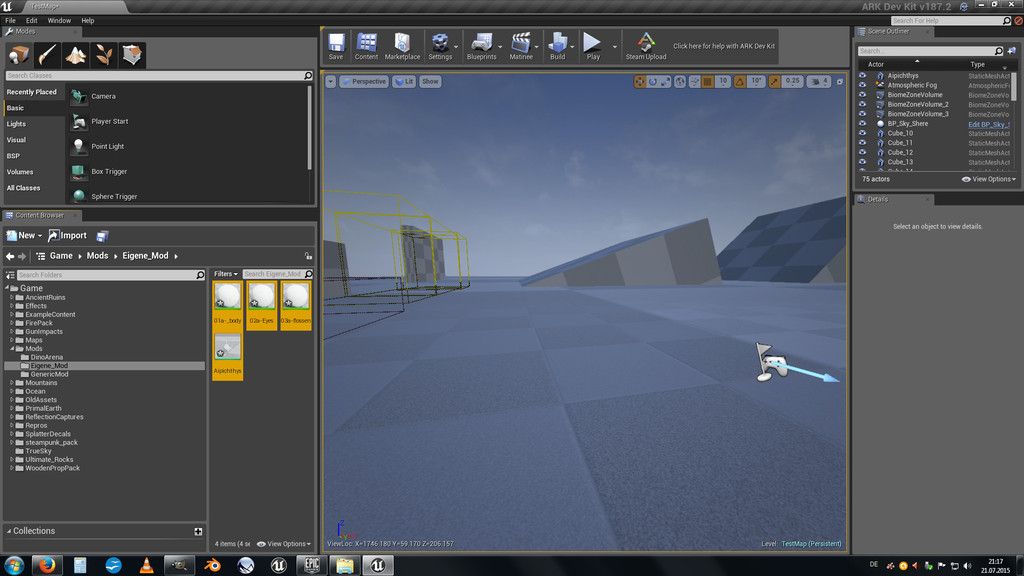Image resolution: width=1024 pixels, height=576 pixels.
Task: Open the Window menu
Action: (59, 20)
